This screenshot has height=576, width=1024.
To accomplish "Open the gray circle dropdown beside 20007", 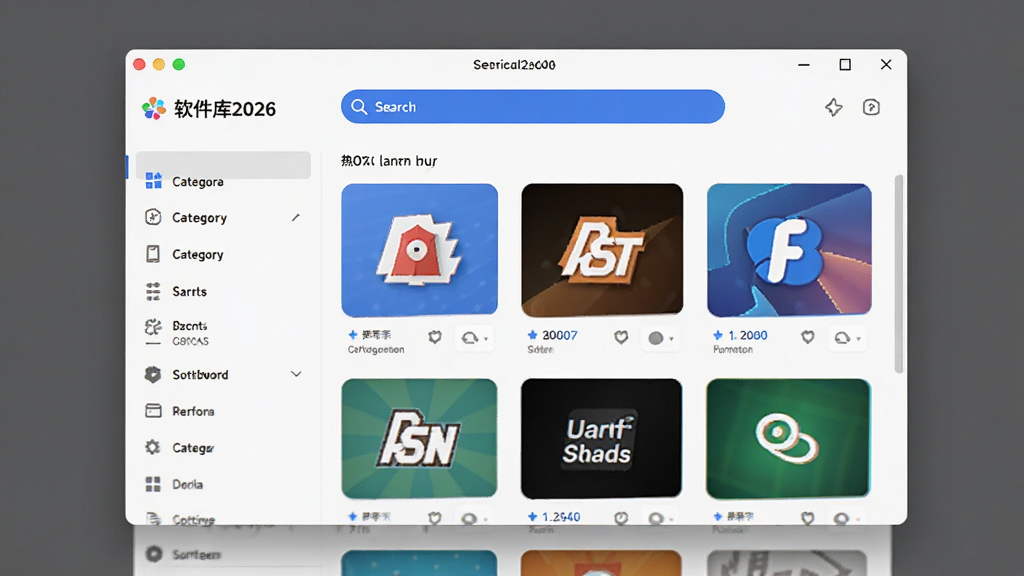I will click(660, 338).
